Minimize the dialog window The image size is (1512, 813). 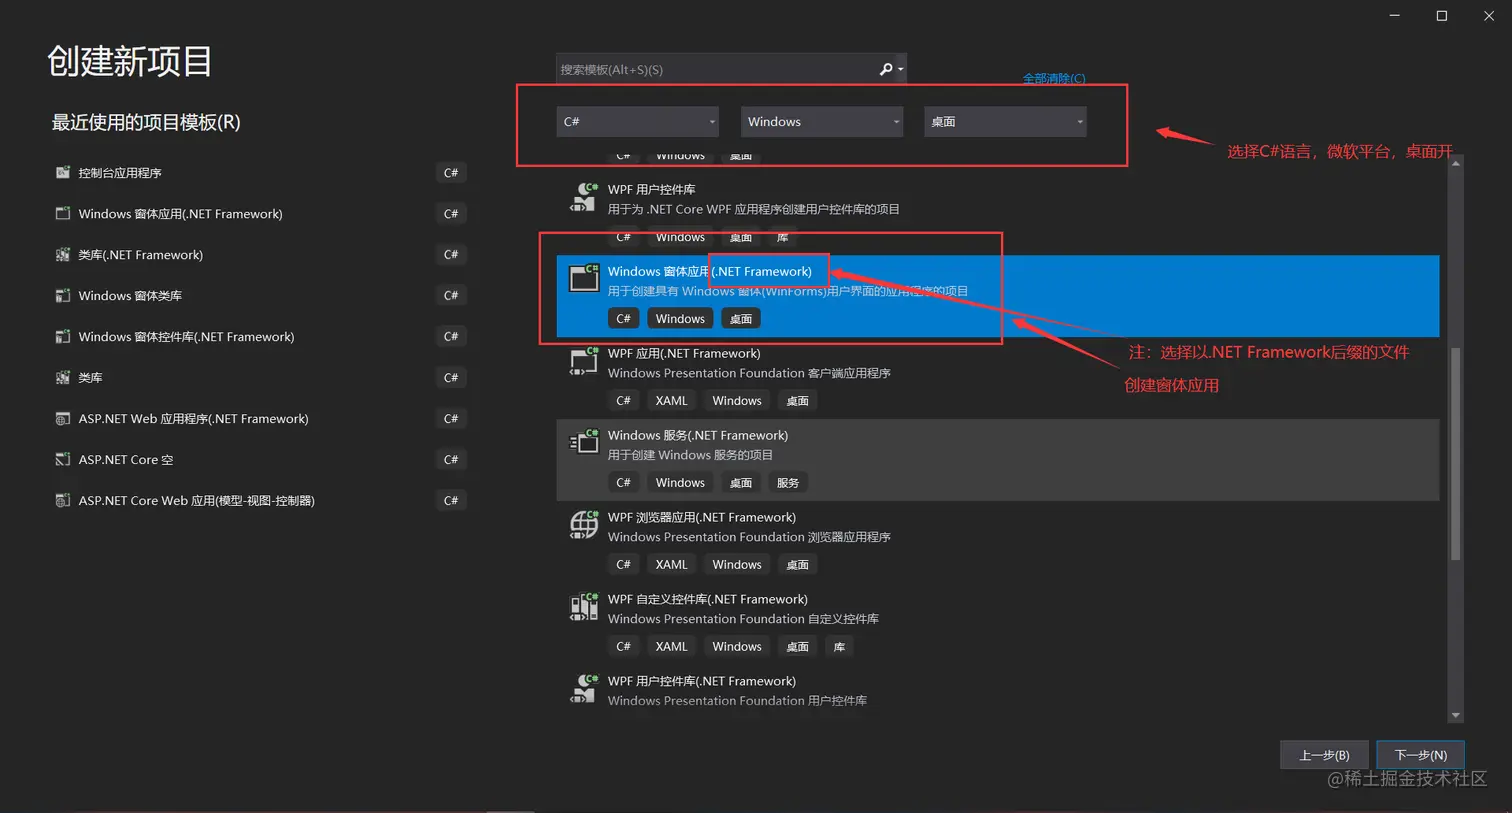pos(1394,15)
